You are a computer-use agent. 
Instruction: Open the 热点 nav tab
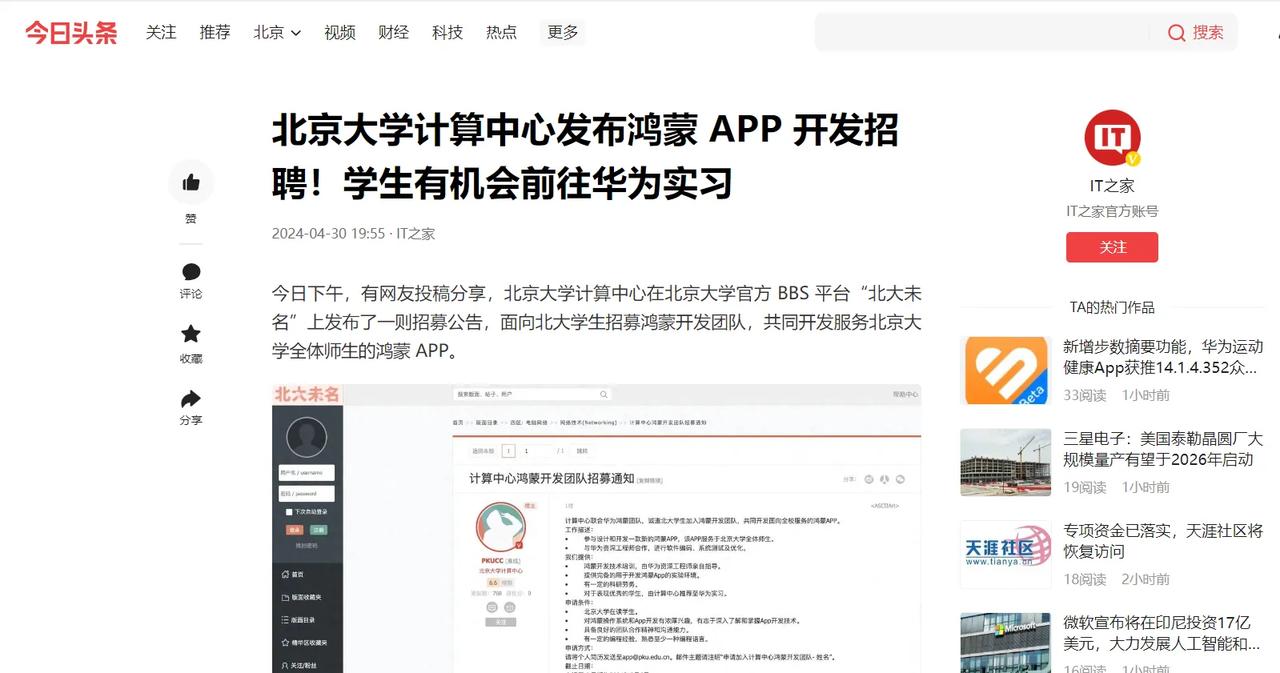point(502,33)
